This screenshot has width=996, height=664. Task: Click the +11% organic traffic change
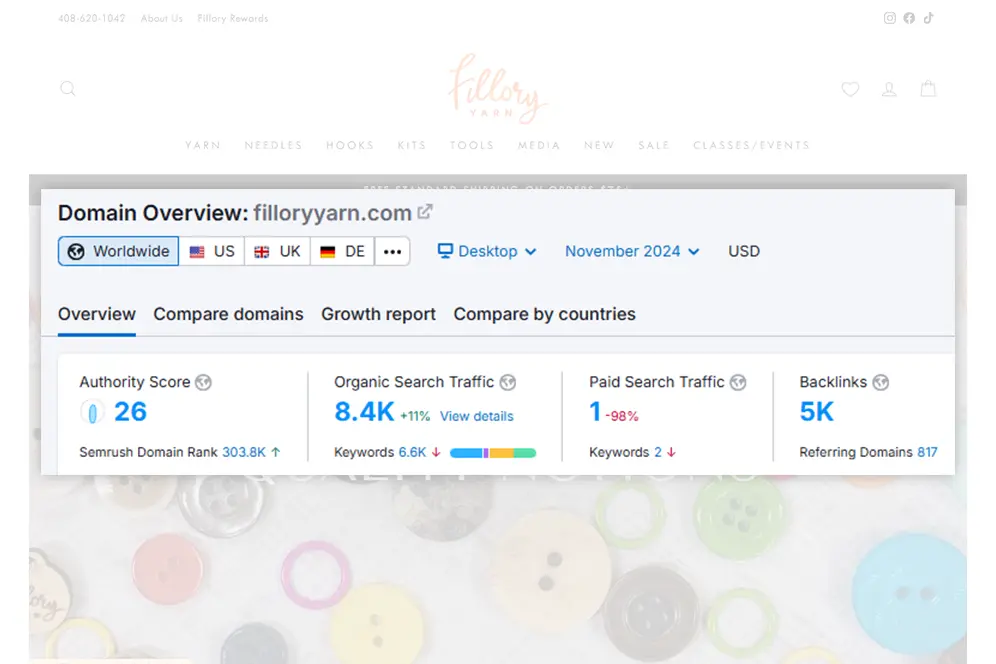point(415,416)
